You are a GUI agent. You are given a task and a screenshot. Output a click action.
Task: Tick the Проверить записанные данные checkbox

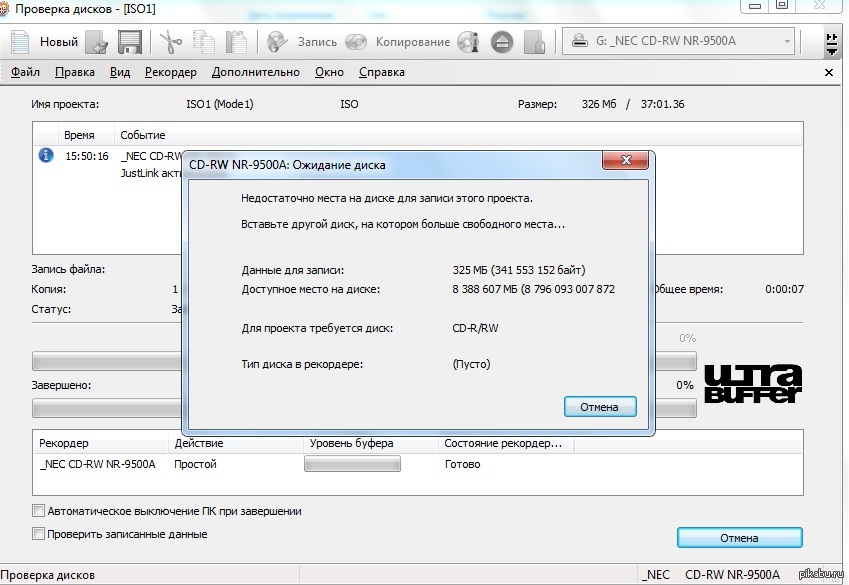point(39,534)
